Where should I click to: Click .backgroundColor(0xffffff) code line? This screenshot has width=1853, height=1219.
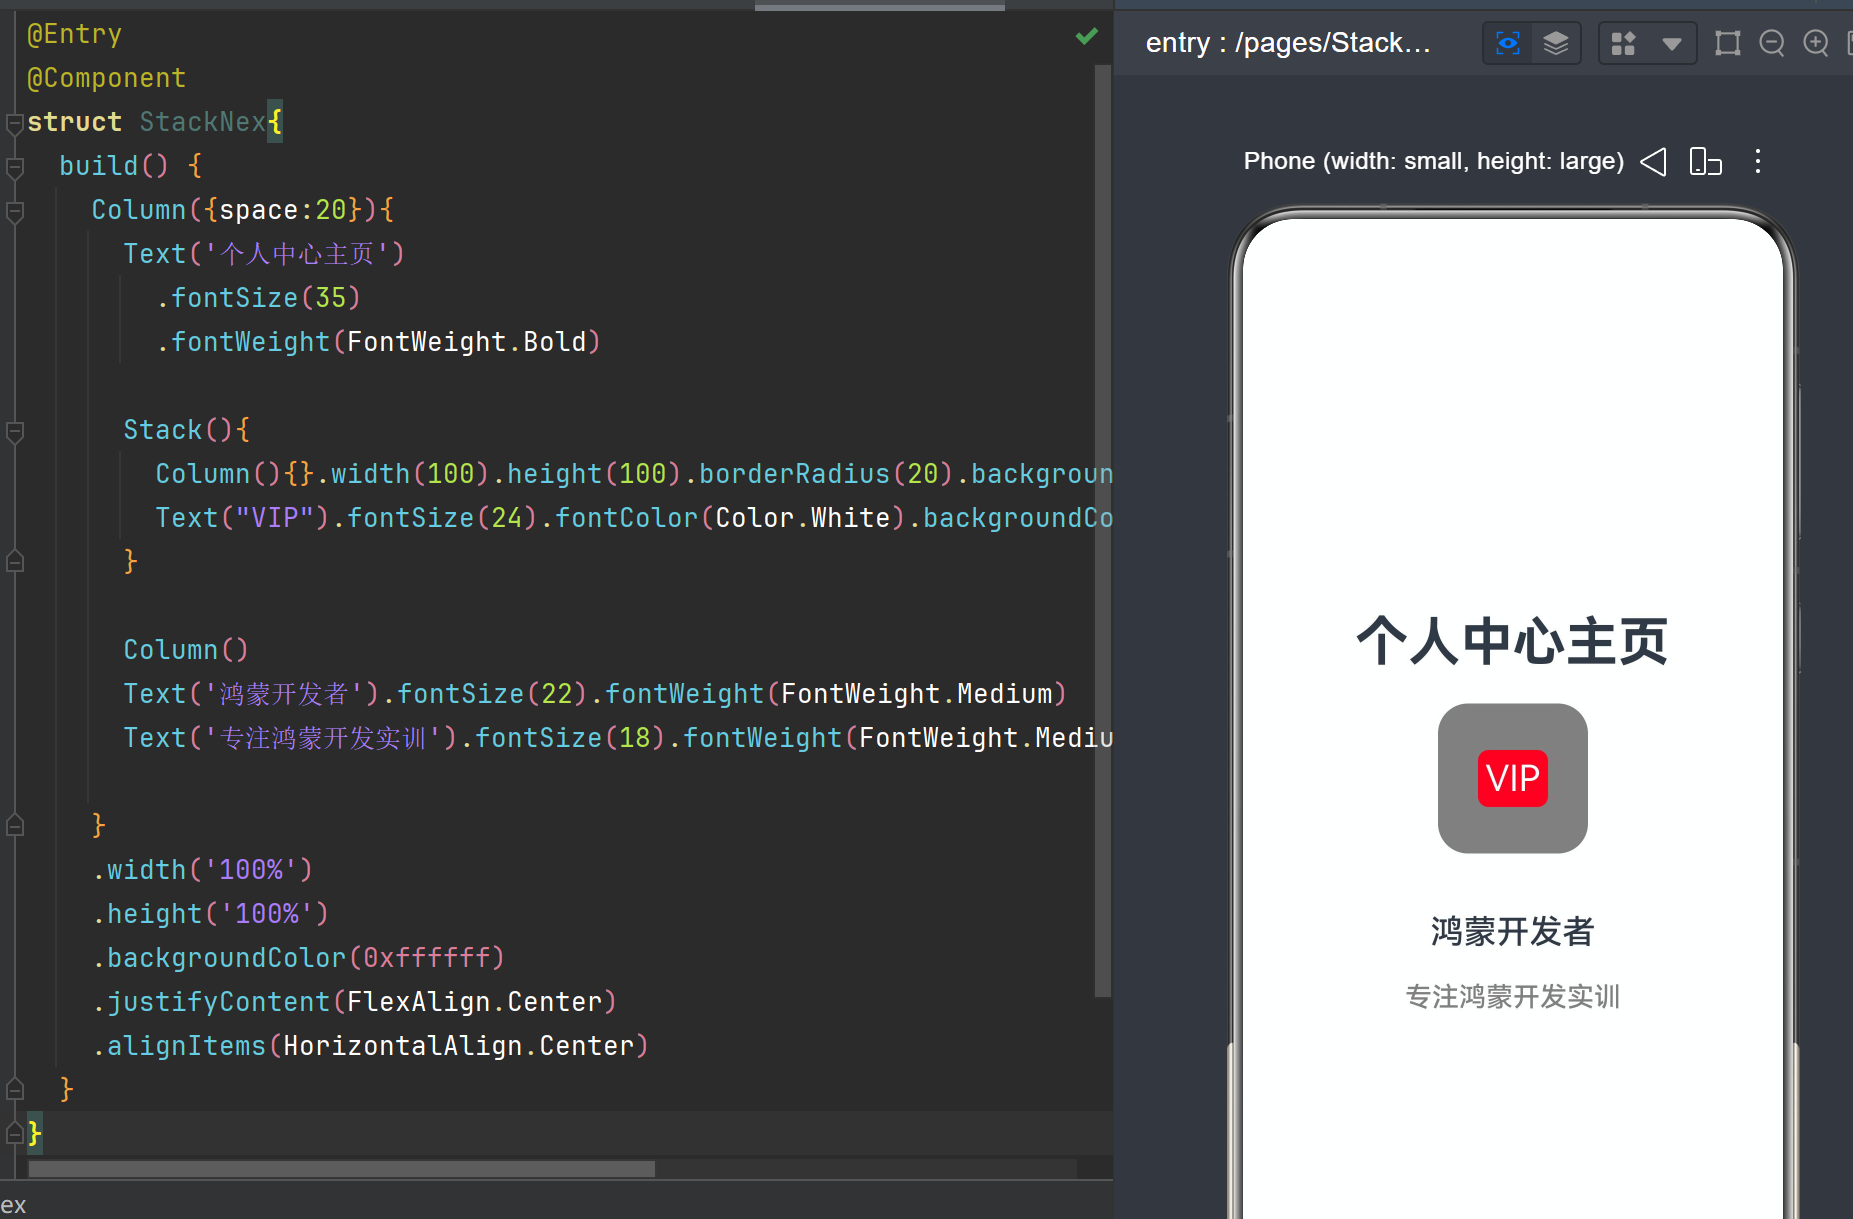[299, 958]
